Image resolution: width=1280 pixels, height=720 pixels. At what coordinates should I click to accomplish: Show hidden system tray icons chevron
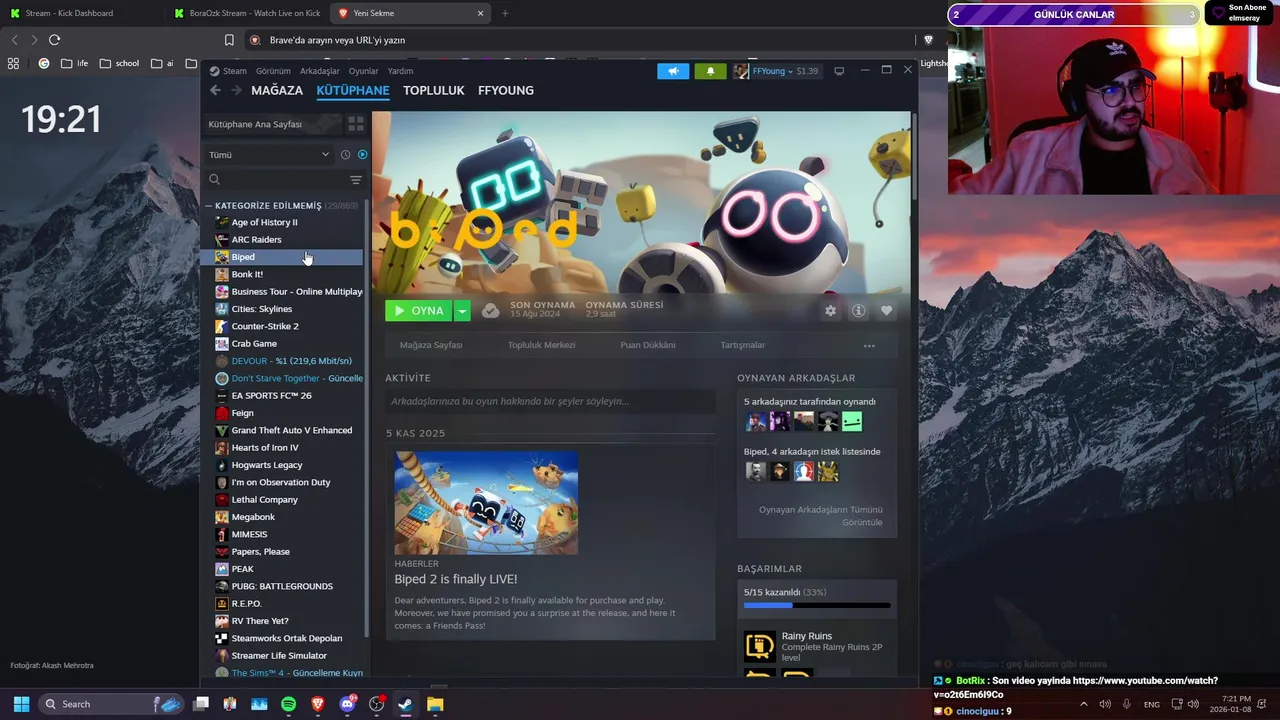click(1083, 704)
